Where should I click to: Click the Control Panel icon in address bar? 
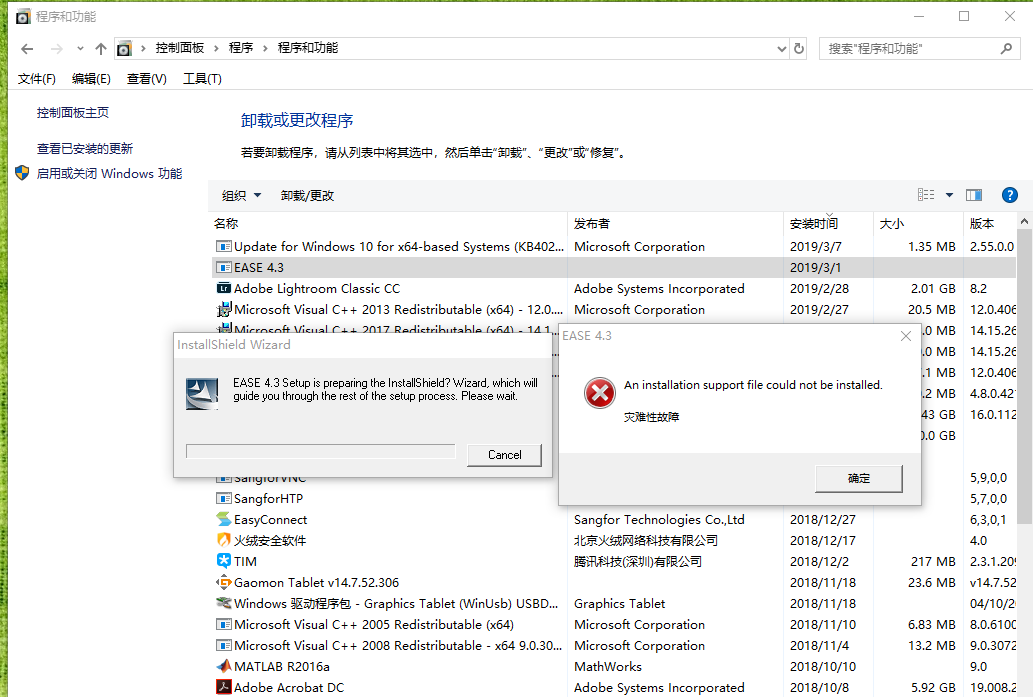coord(124,49)
